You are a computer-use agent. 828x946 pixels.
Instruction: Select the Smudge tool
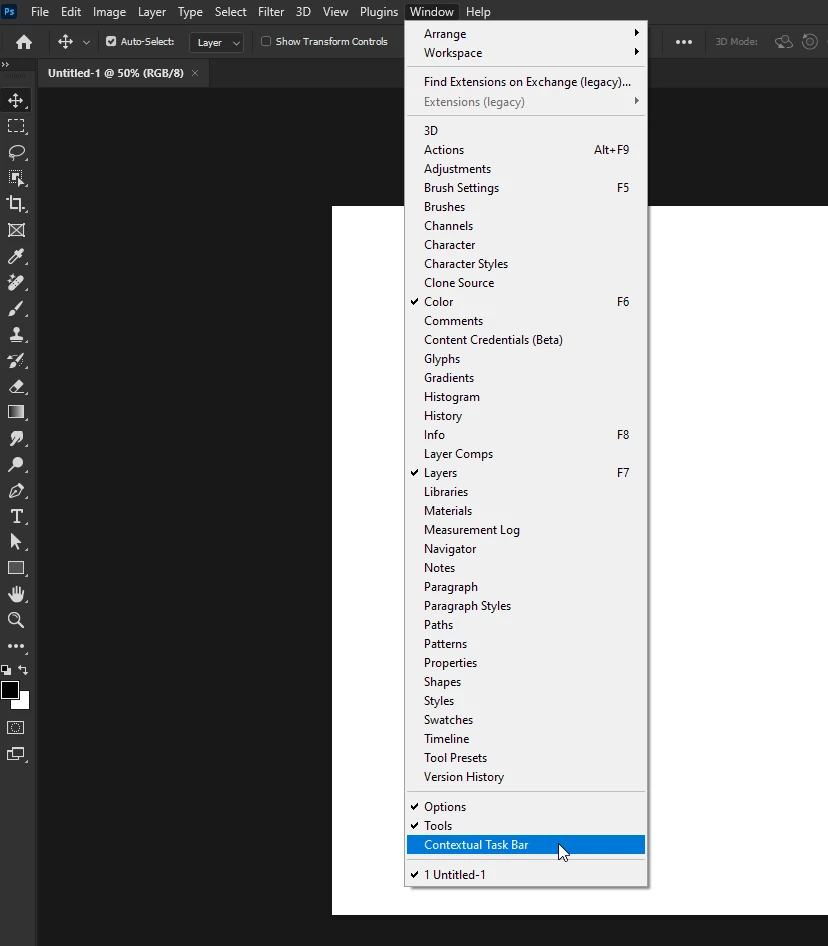[16, 439]
